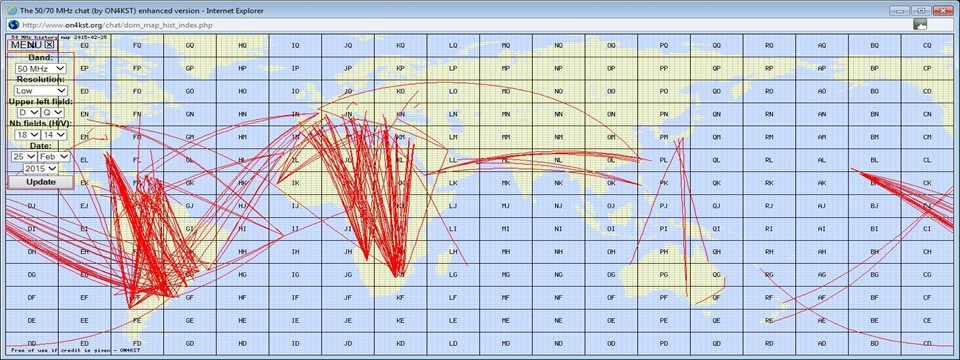
Task: Maximize the Internet Explorer window
Action: tap(921, 10)
